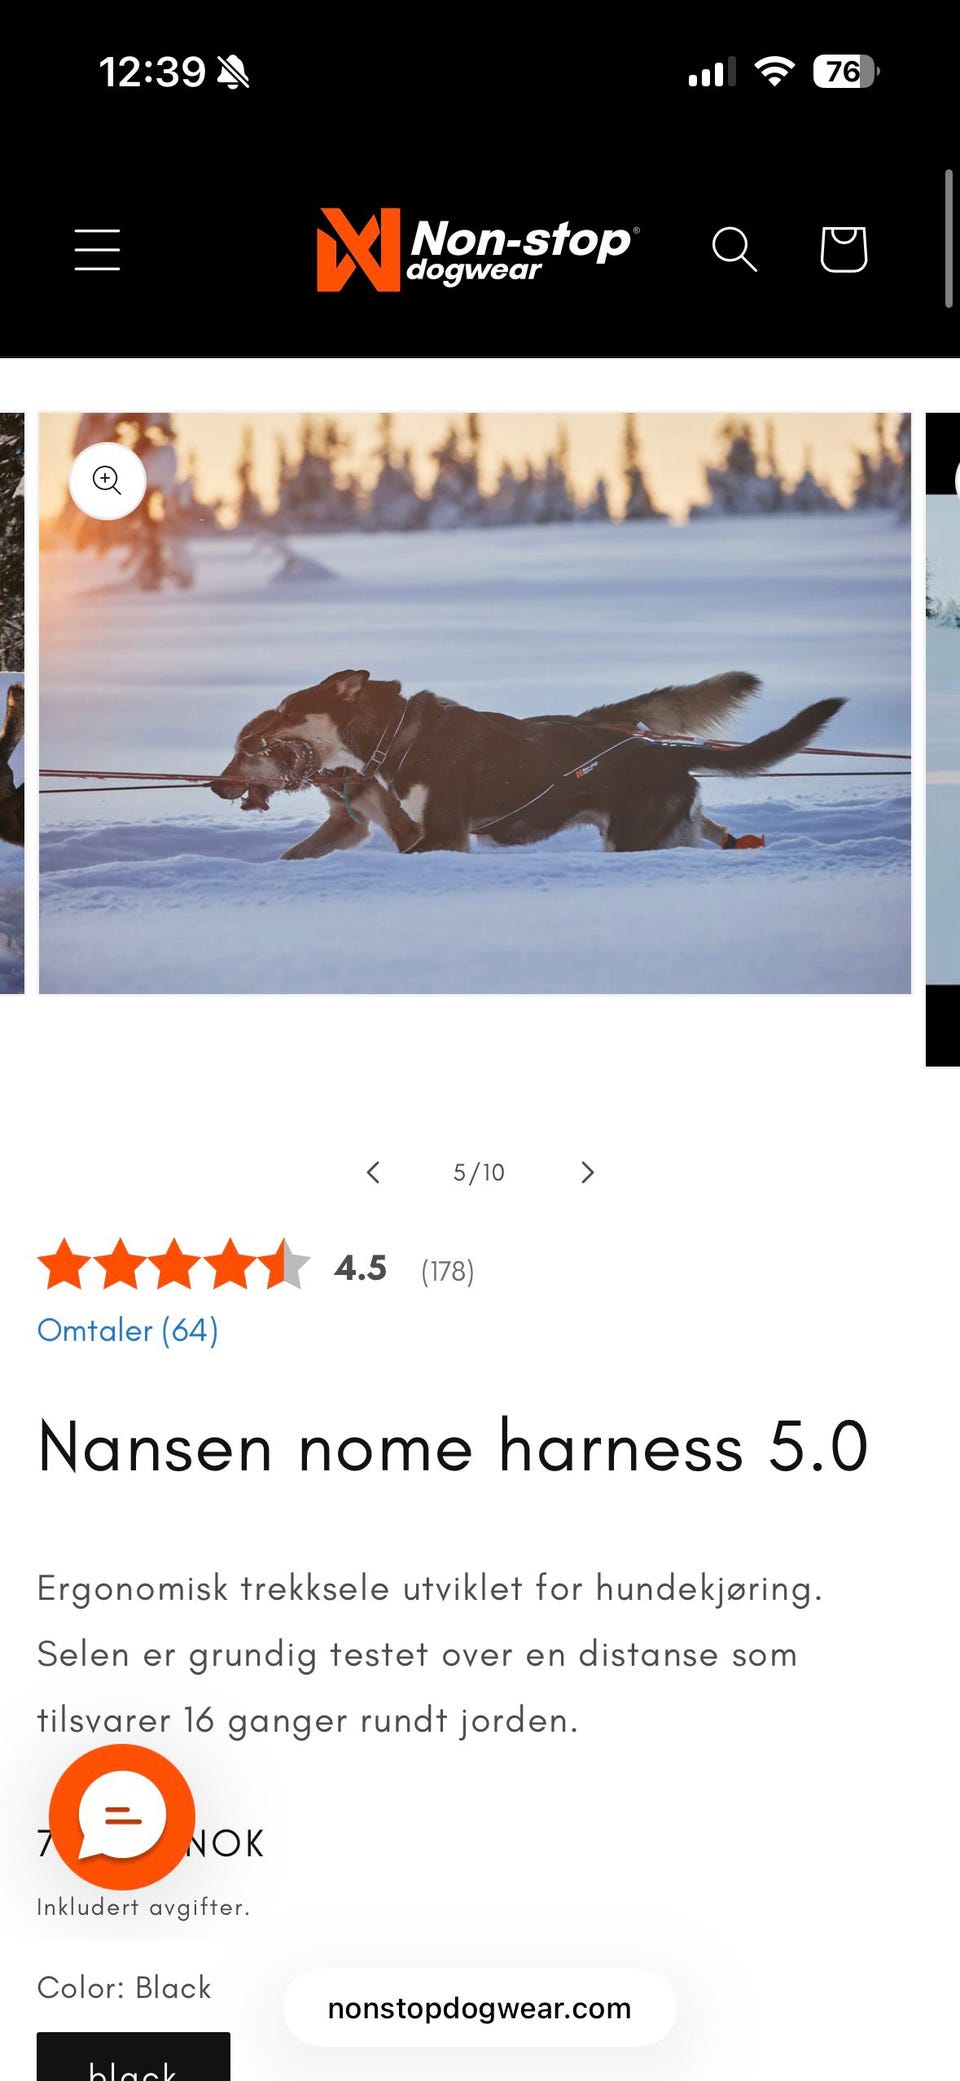Tap the image zoom magnifier icon
Screen dimensions: 960x2081
click(x=107, y=480)
